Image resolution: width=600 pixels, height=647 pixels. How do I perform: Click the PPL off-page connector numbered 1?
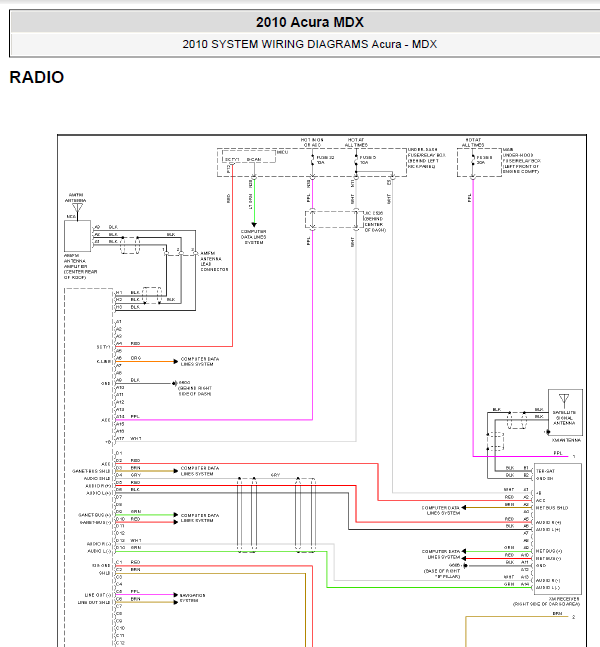point(574,456)
